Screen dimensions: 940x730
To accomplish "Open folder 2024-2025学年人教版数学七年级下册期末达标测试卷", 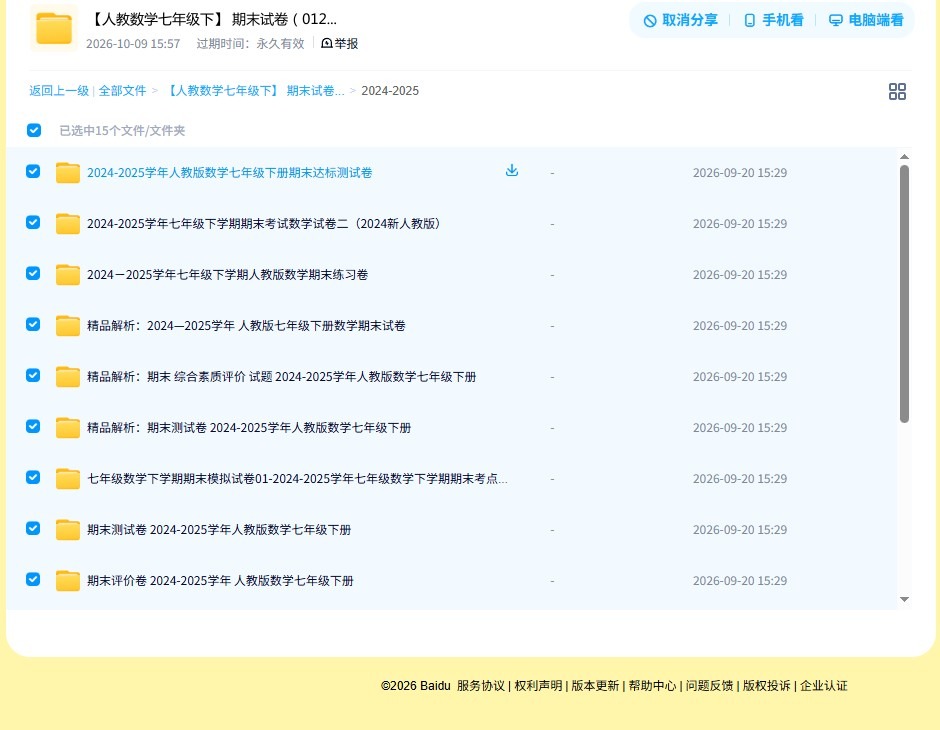I will point(230,173).
